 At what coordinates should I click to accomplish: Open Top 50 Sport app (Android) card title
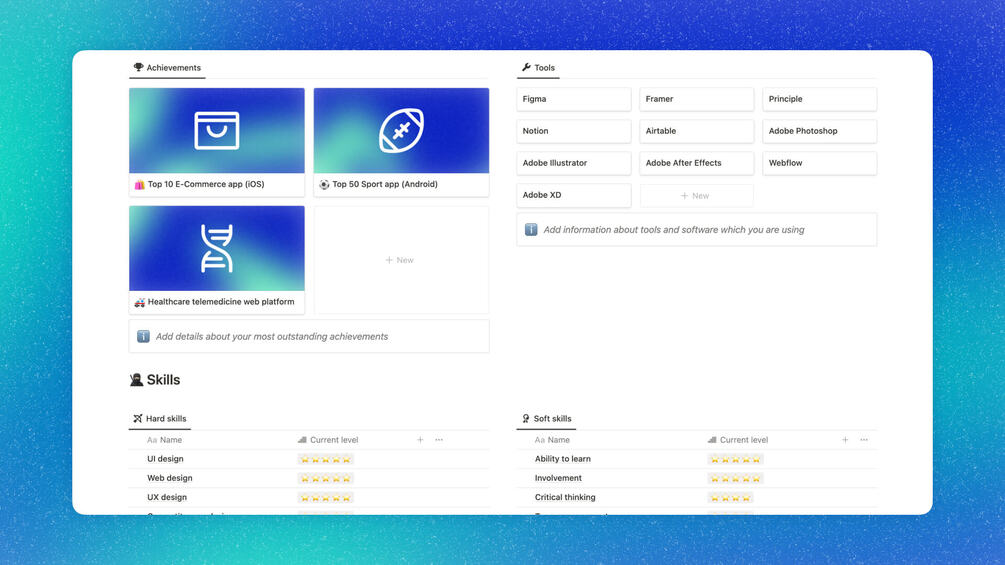tap(385, 184)
